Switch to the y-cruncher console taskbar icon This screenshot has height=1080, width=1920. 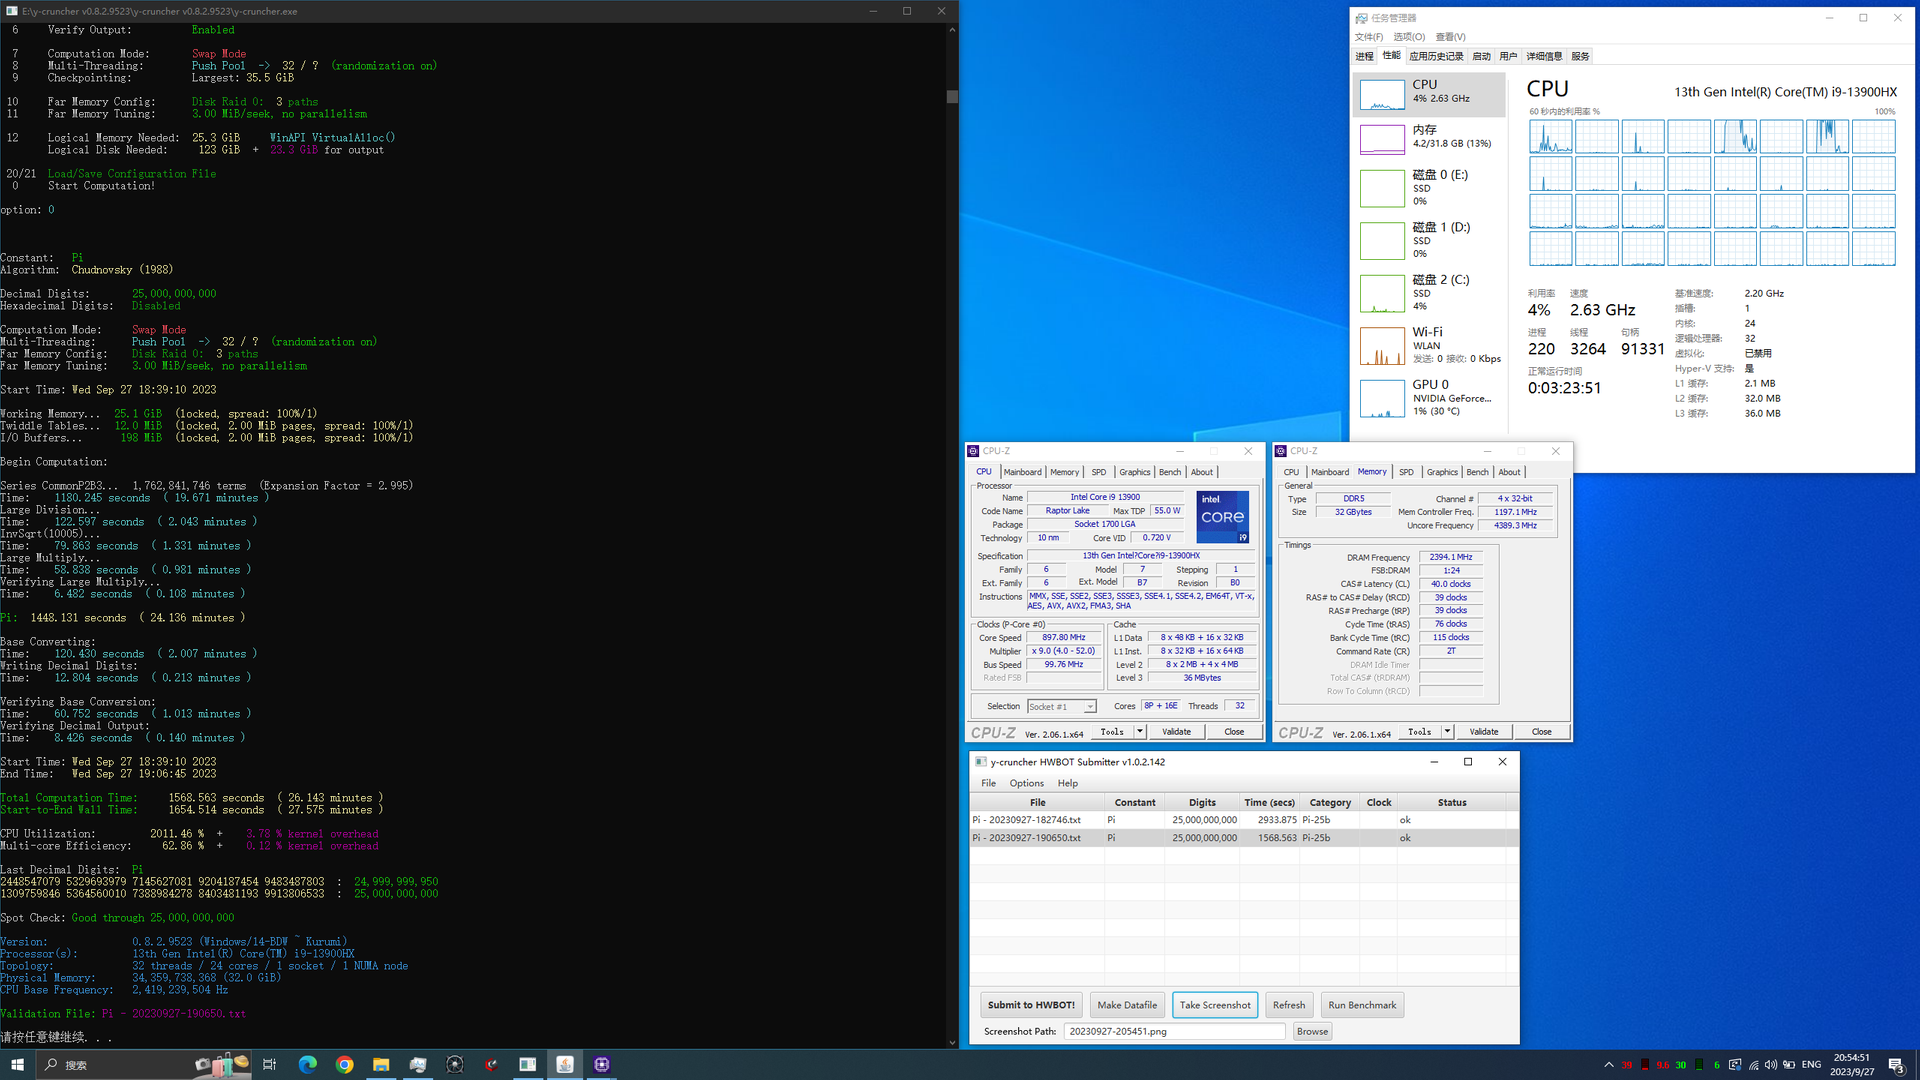pyautogui.click(x=528, y=1064)
